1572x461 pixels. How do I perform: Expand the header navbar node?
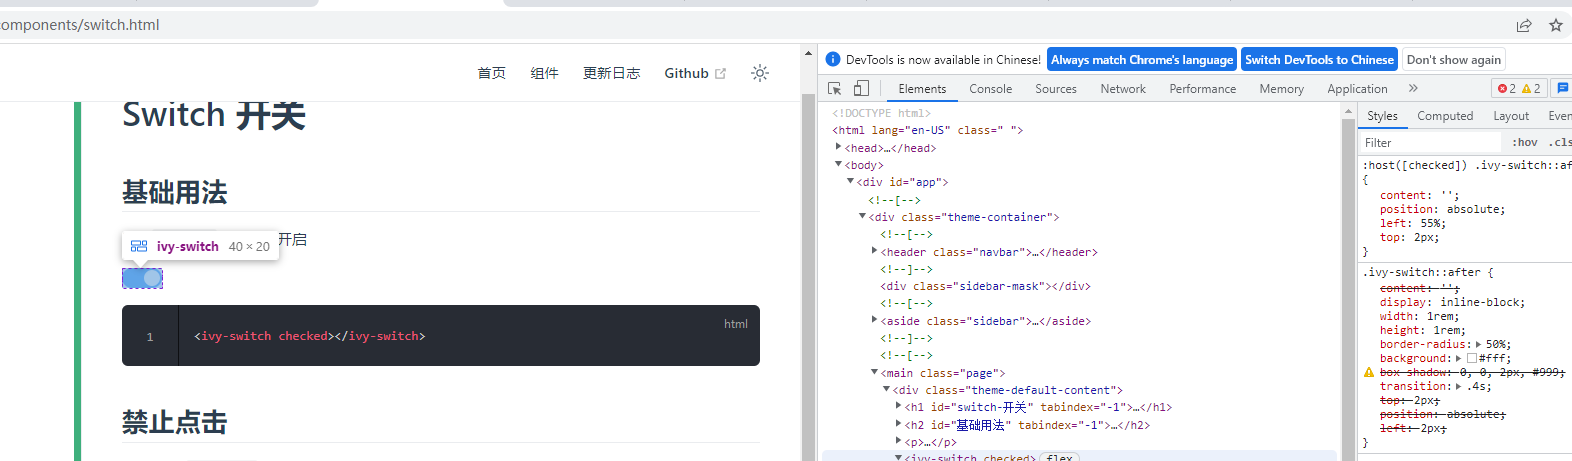pyautogui.click(x=875, y=251)
